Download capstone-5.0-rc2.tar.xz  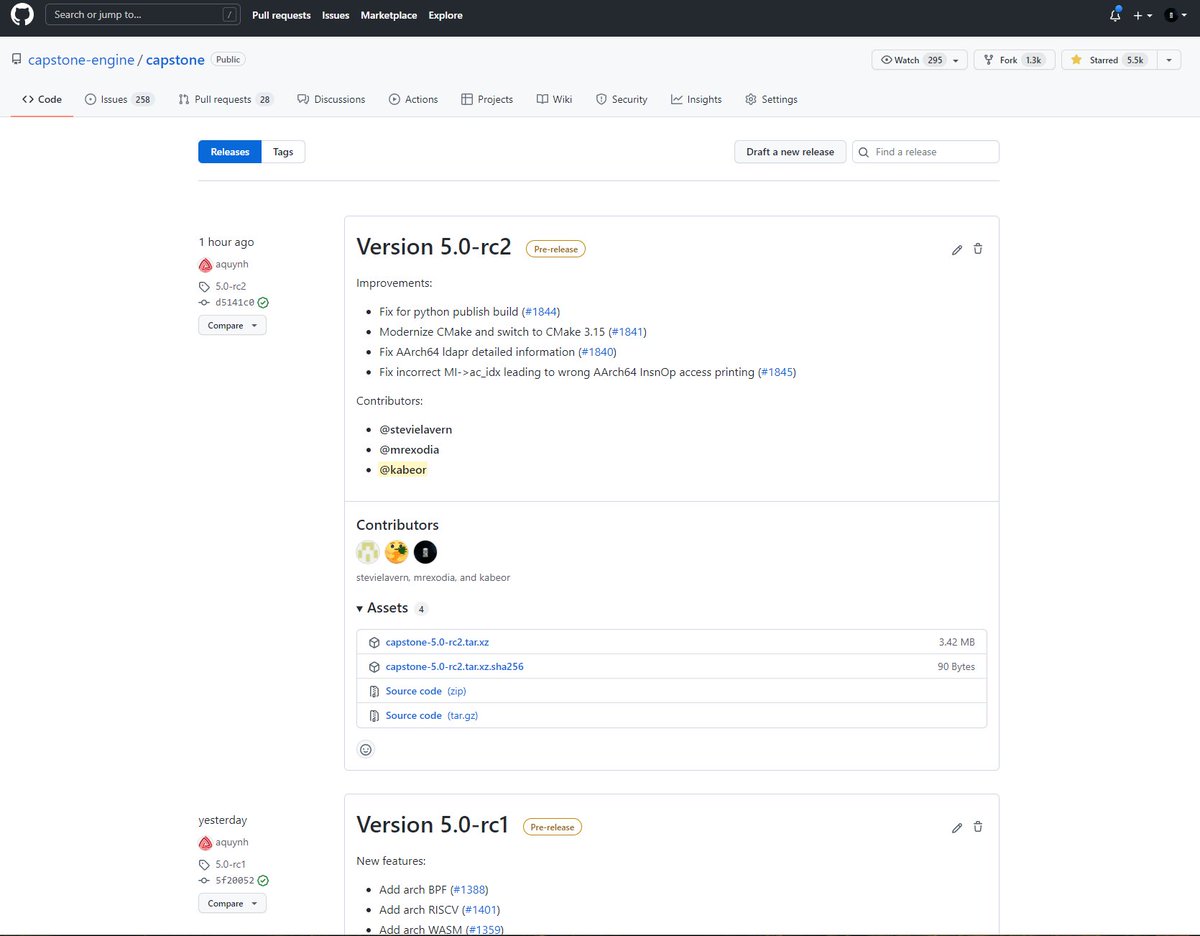pos(437,642)
